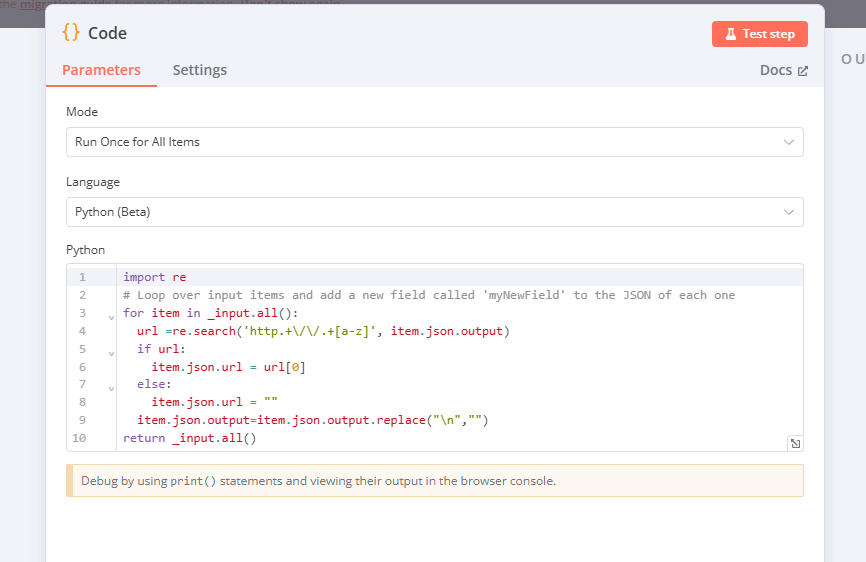Click line number 1 in the gutter
The image size is (866, 562).
82,277
